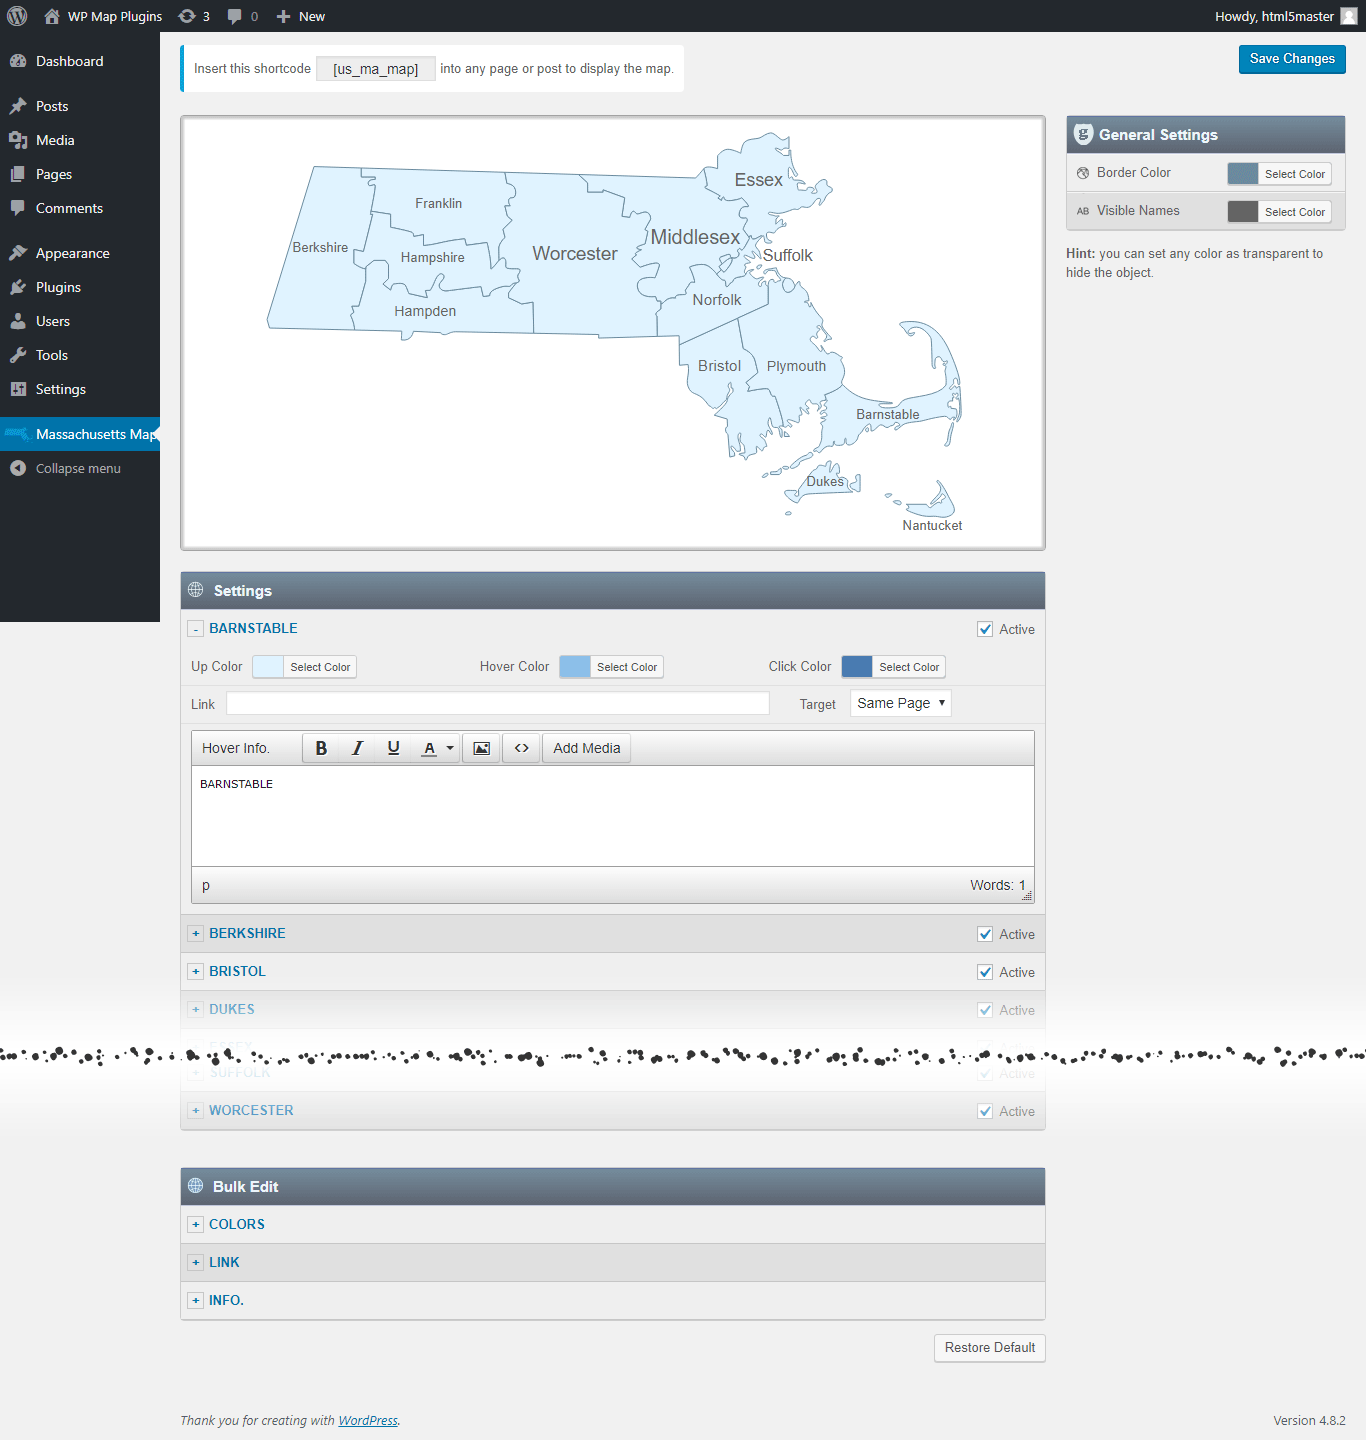
Task: Expand the BRISTOL section
Action: point(196,972)
